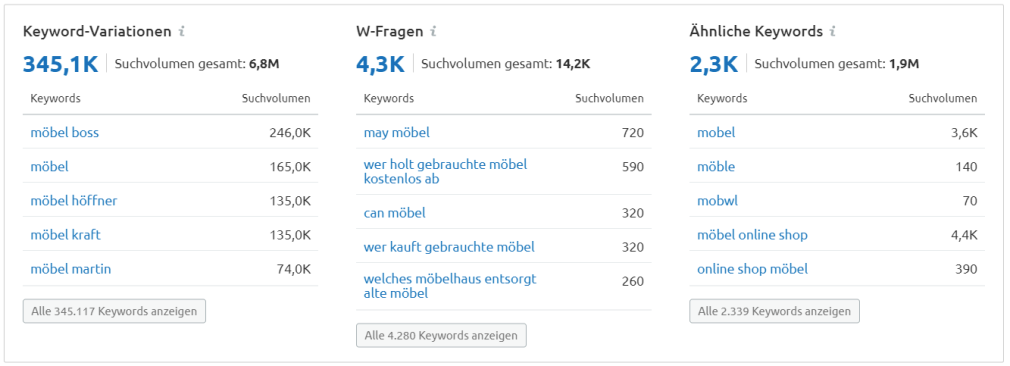The image size is (1010, 366).
Task: Open the möbel boss keyword link
Action: (64, 133)
